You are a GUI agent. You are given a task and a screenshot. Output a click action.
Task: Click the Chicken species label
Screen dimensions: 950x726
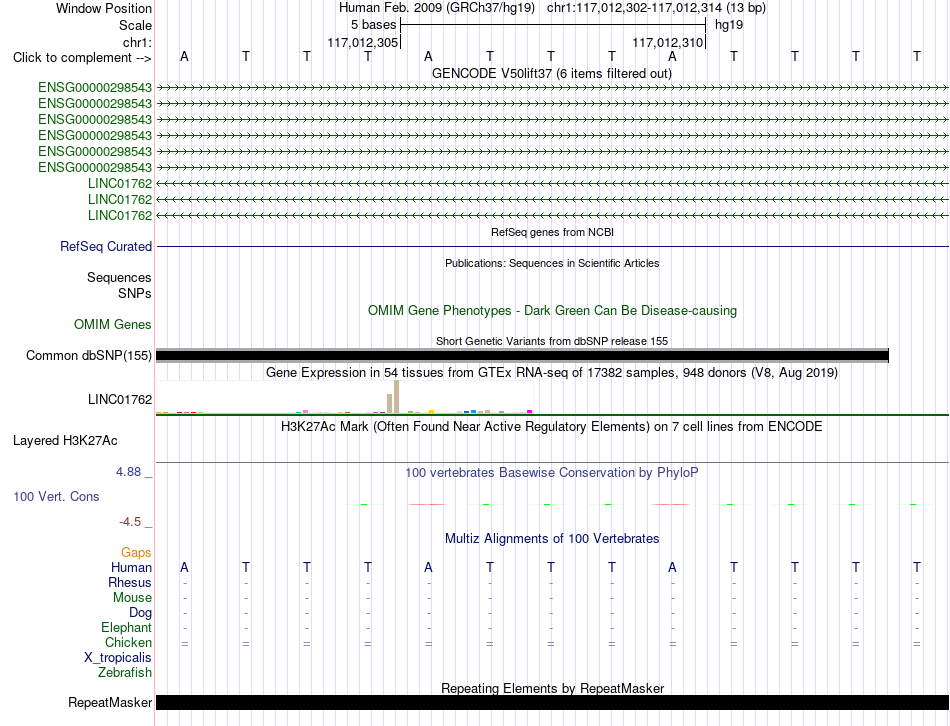pyautogui.click(x=128, y=642)
